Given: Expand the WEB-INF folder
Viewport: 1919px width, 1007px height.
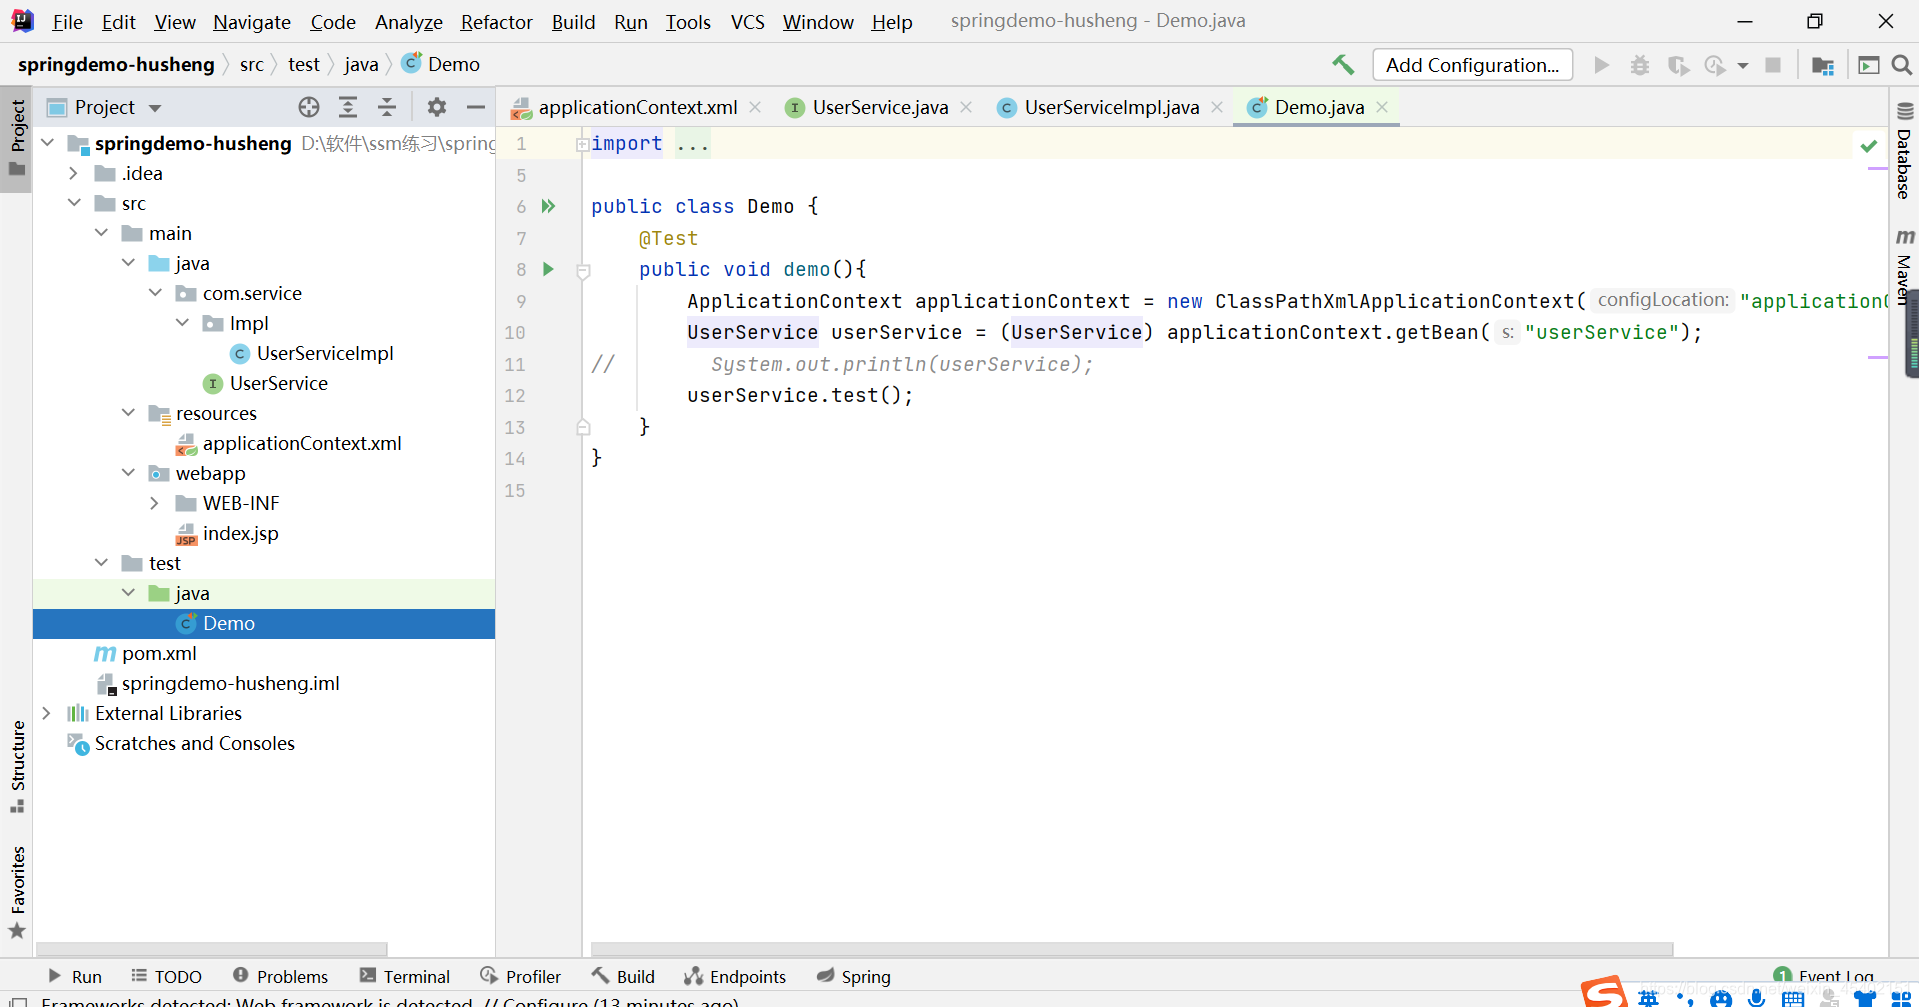Looking at the screenshot, I should pyautogui.click(x=154, y=503).
